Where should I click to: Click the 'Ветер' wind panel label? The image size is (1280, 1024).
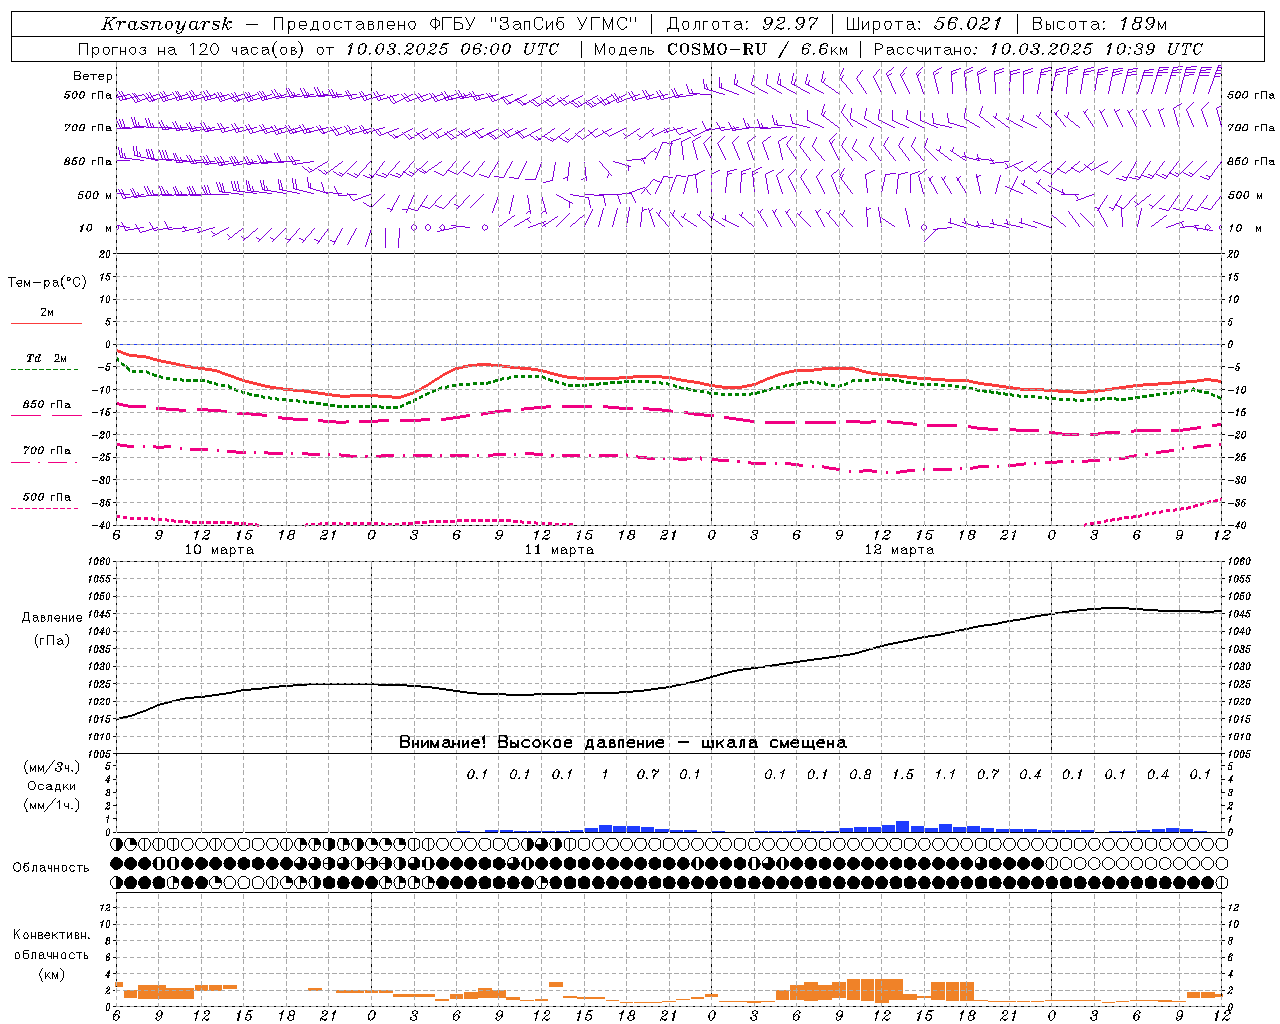tap(93, 76)
